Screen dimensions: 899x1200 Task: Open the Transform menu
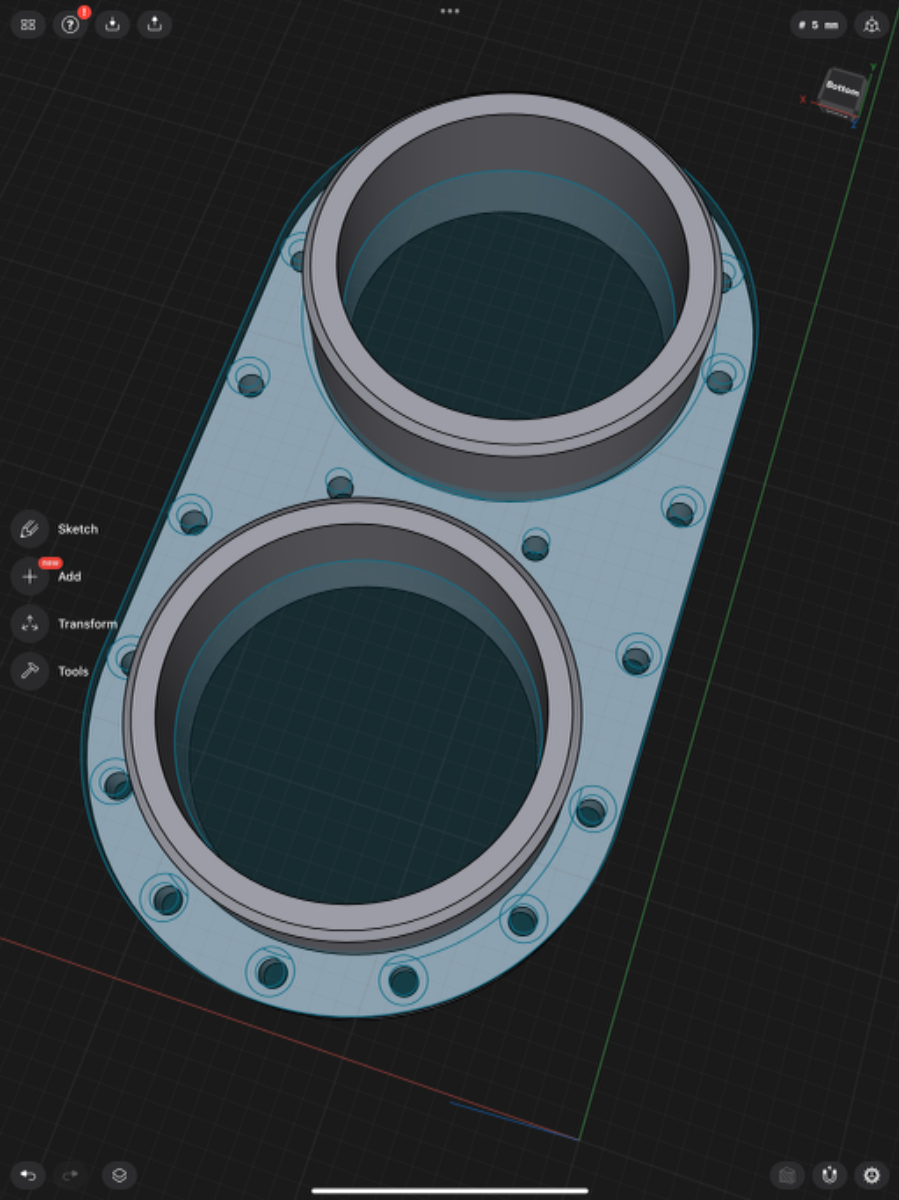[x=30, y=624]
